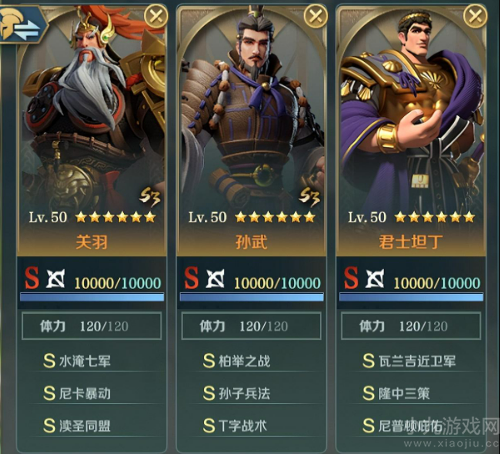
Task: Click the hero swap helmet icon
Action: point(23,25)
